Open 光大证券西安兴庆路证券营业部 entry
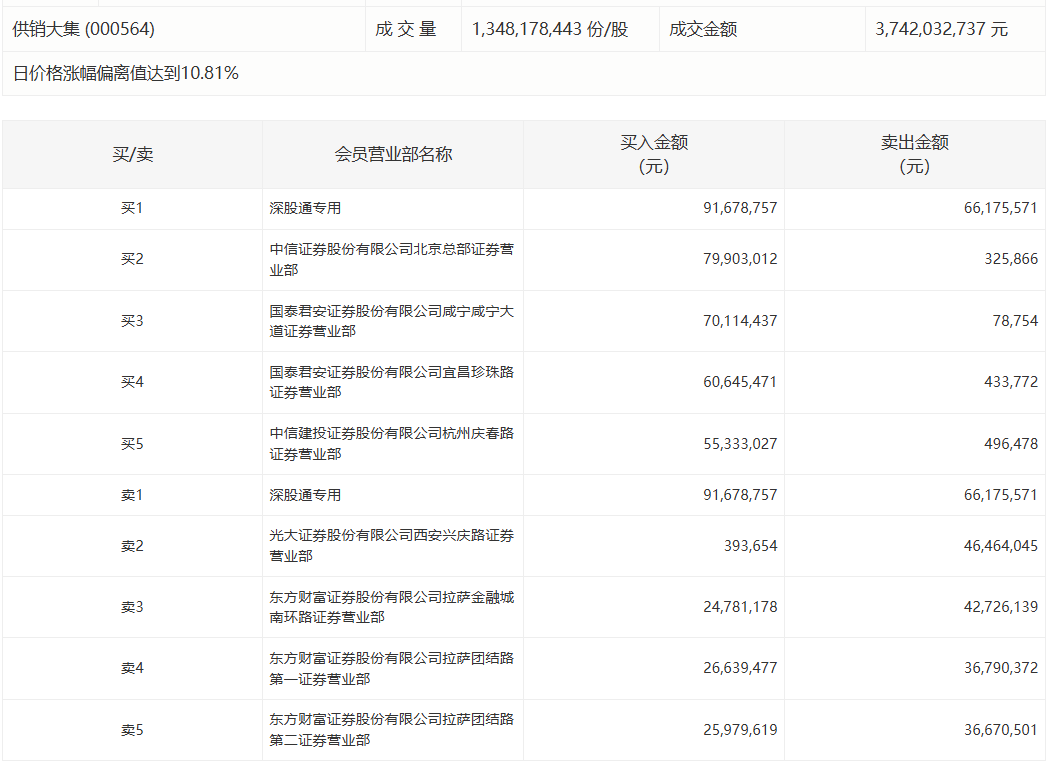The height and width of the screenshot is (769, 1053). [x=391, y=546]
